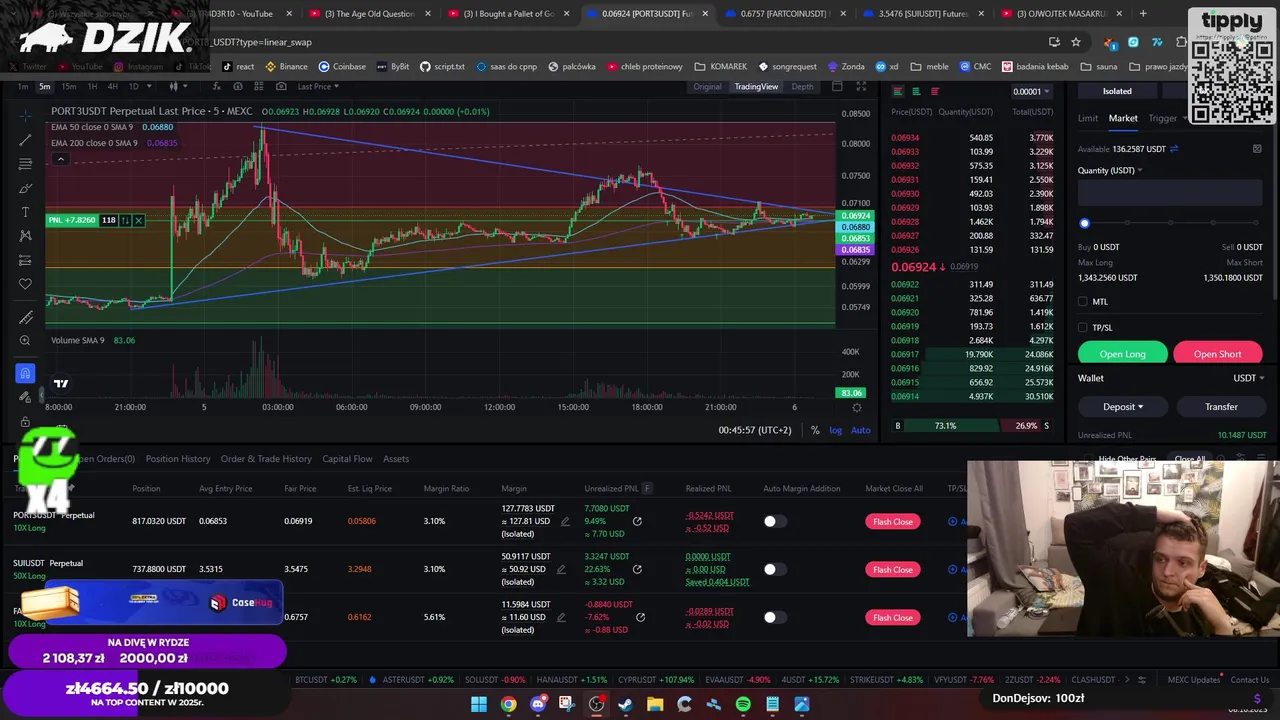
Task: Select the Limit order tab
Action: click(x=1088, y=118)
